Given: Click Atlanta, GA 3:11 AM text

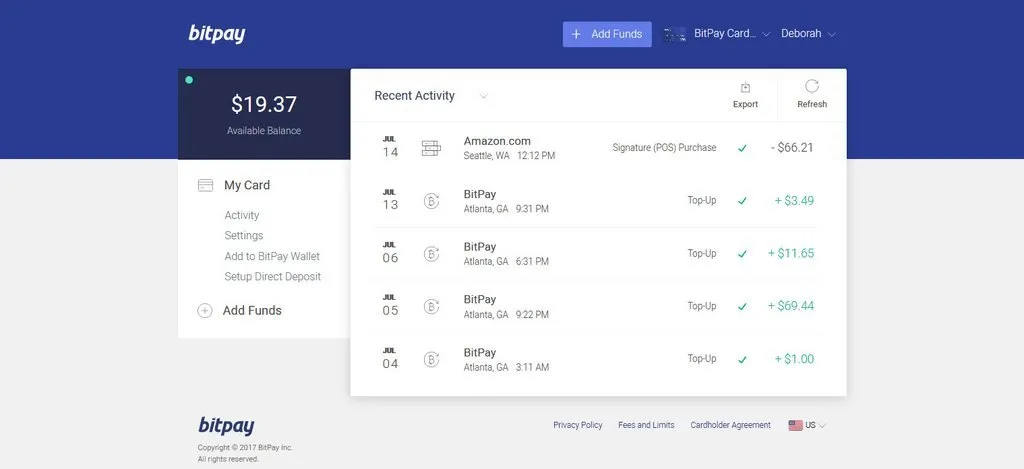Looking at the screenshot, I should 506,367.
